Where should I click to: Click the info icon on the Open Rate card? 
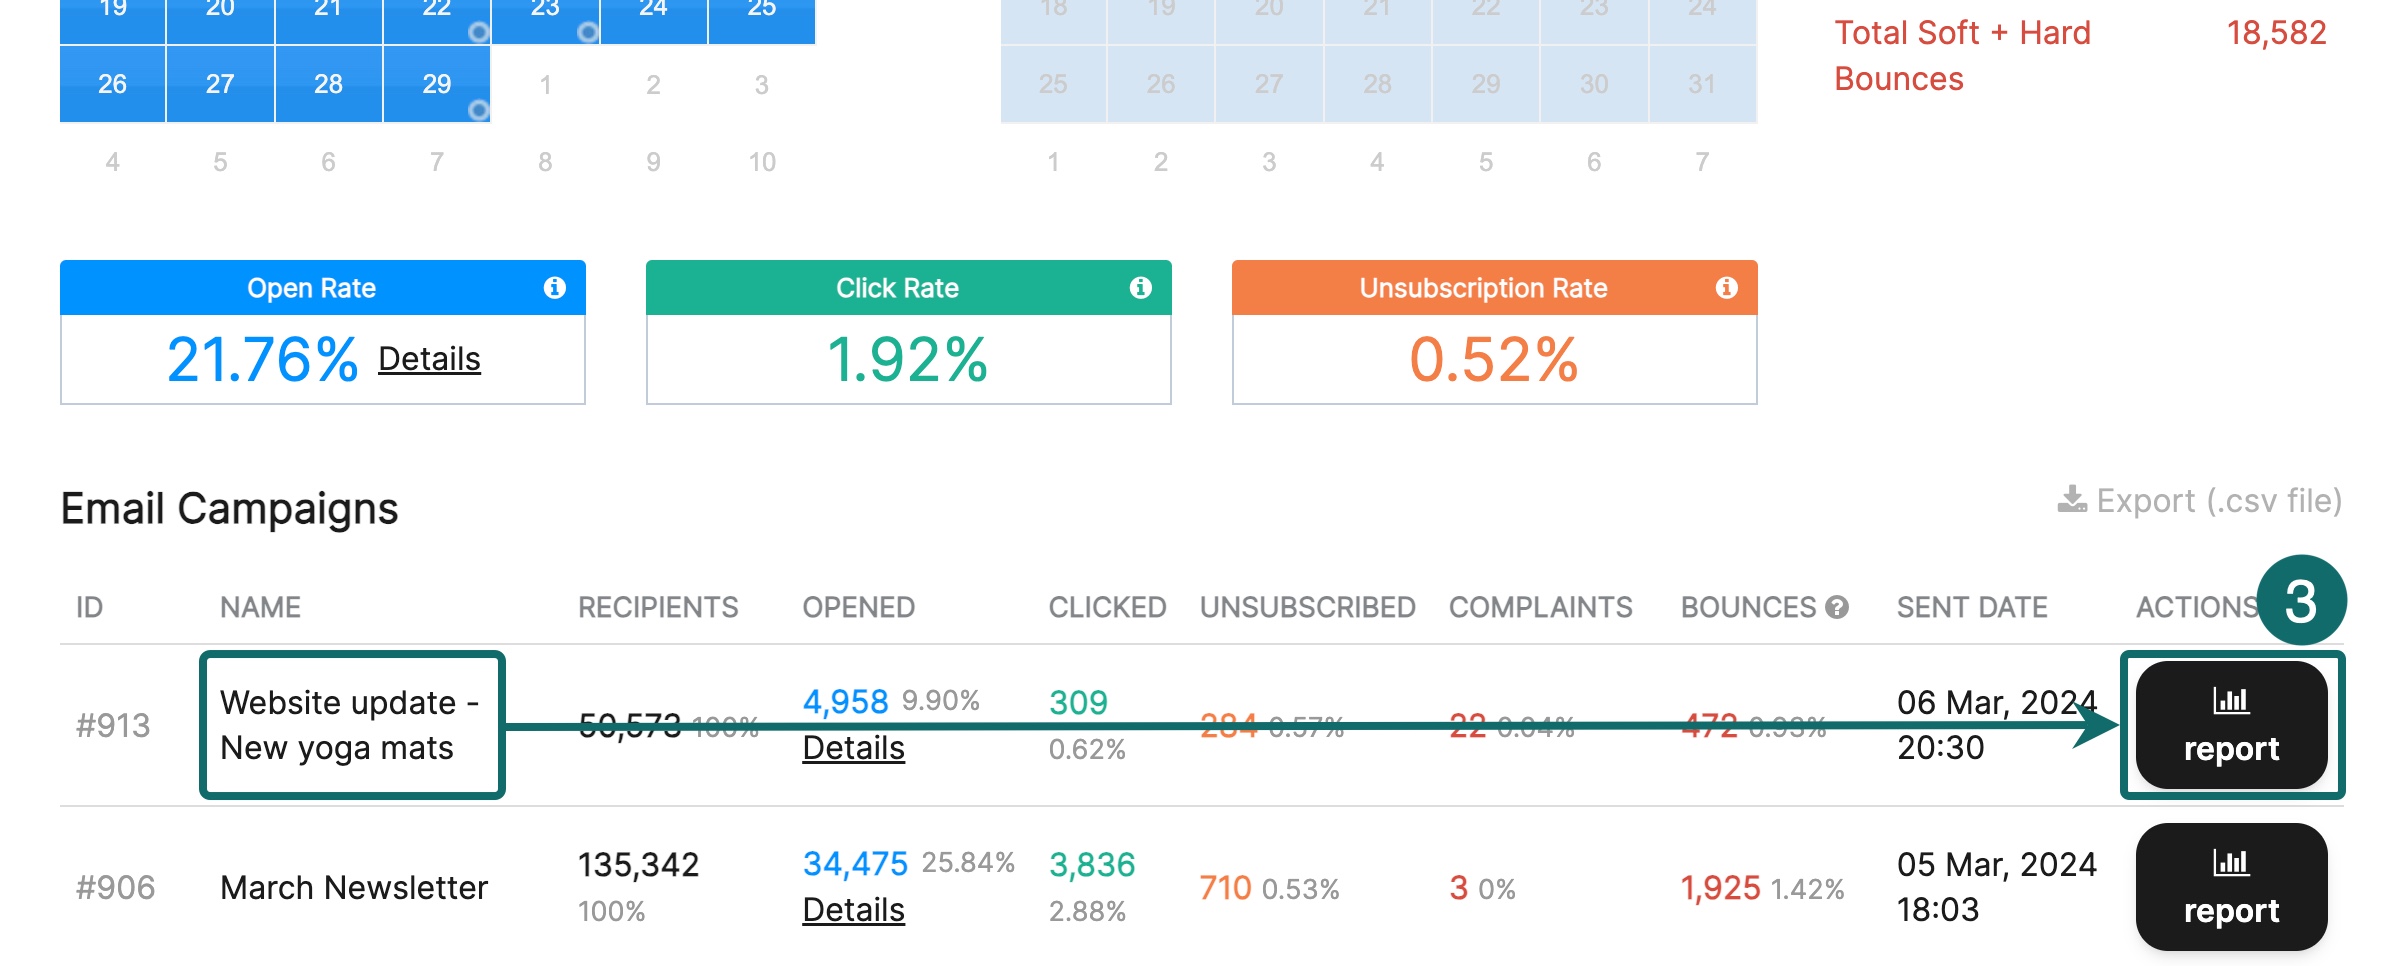pyautogui.click(x=553, y=288)
